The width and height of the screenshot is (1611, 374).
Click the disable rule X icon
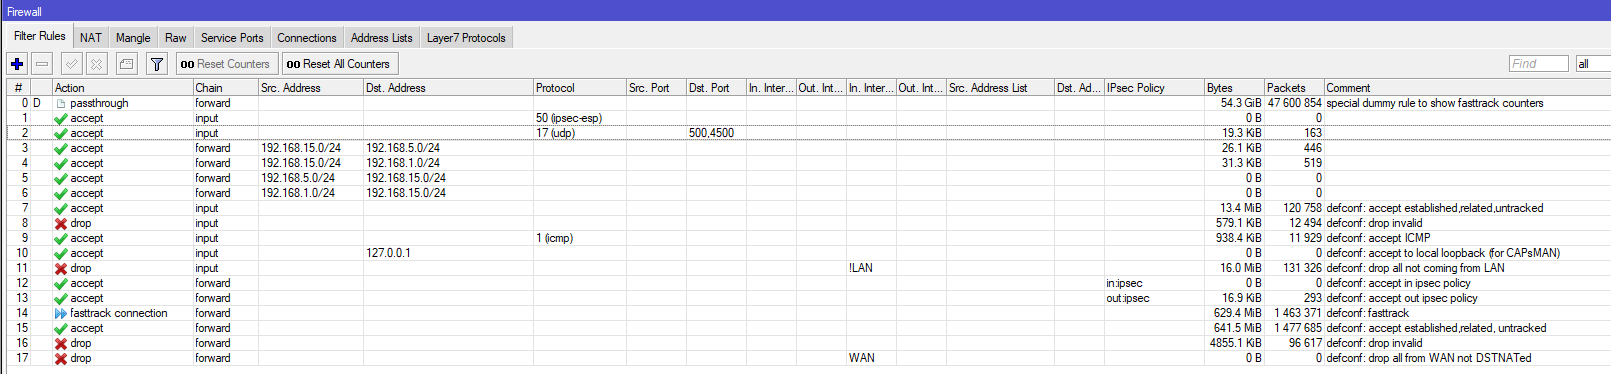tap(96, 64)
